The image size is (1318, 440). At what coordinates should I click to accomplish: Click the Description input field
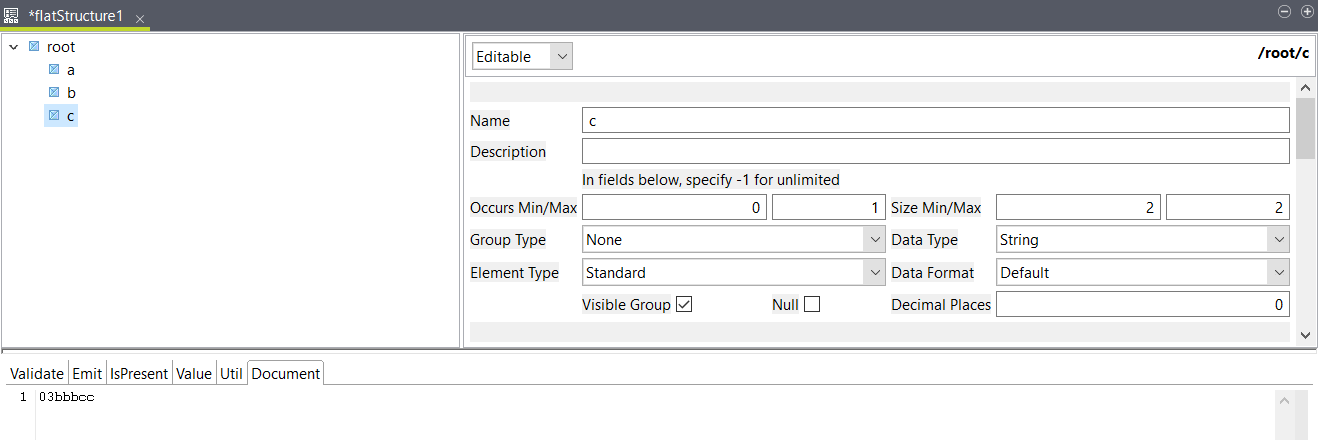click(935, 152)
